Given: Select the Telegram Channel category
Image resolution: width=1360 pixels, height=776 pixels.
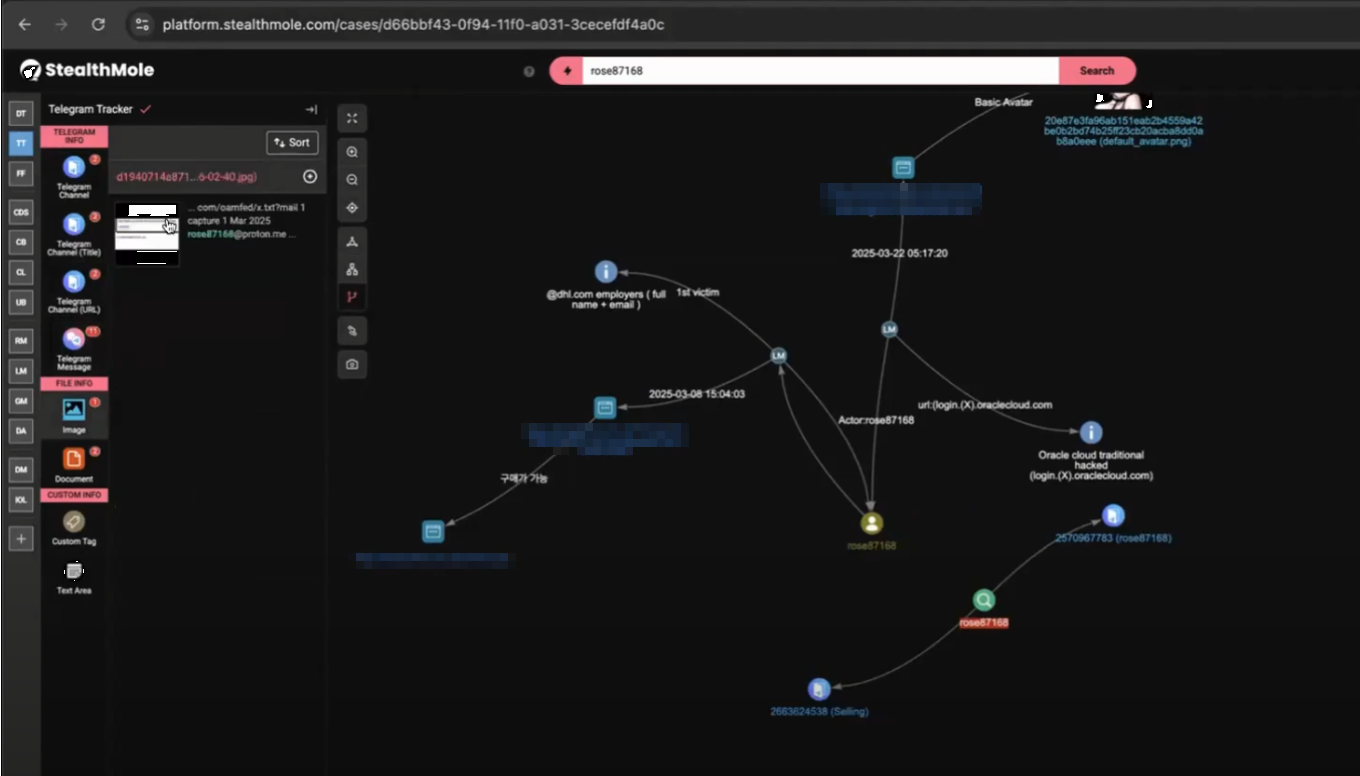Looking at the screenshot, I should (x=74, y=176).
